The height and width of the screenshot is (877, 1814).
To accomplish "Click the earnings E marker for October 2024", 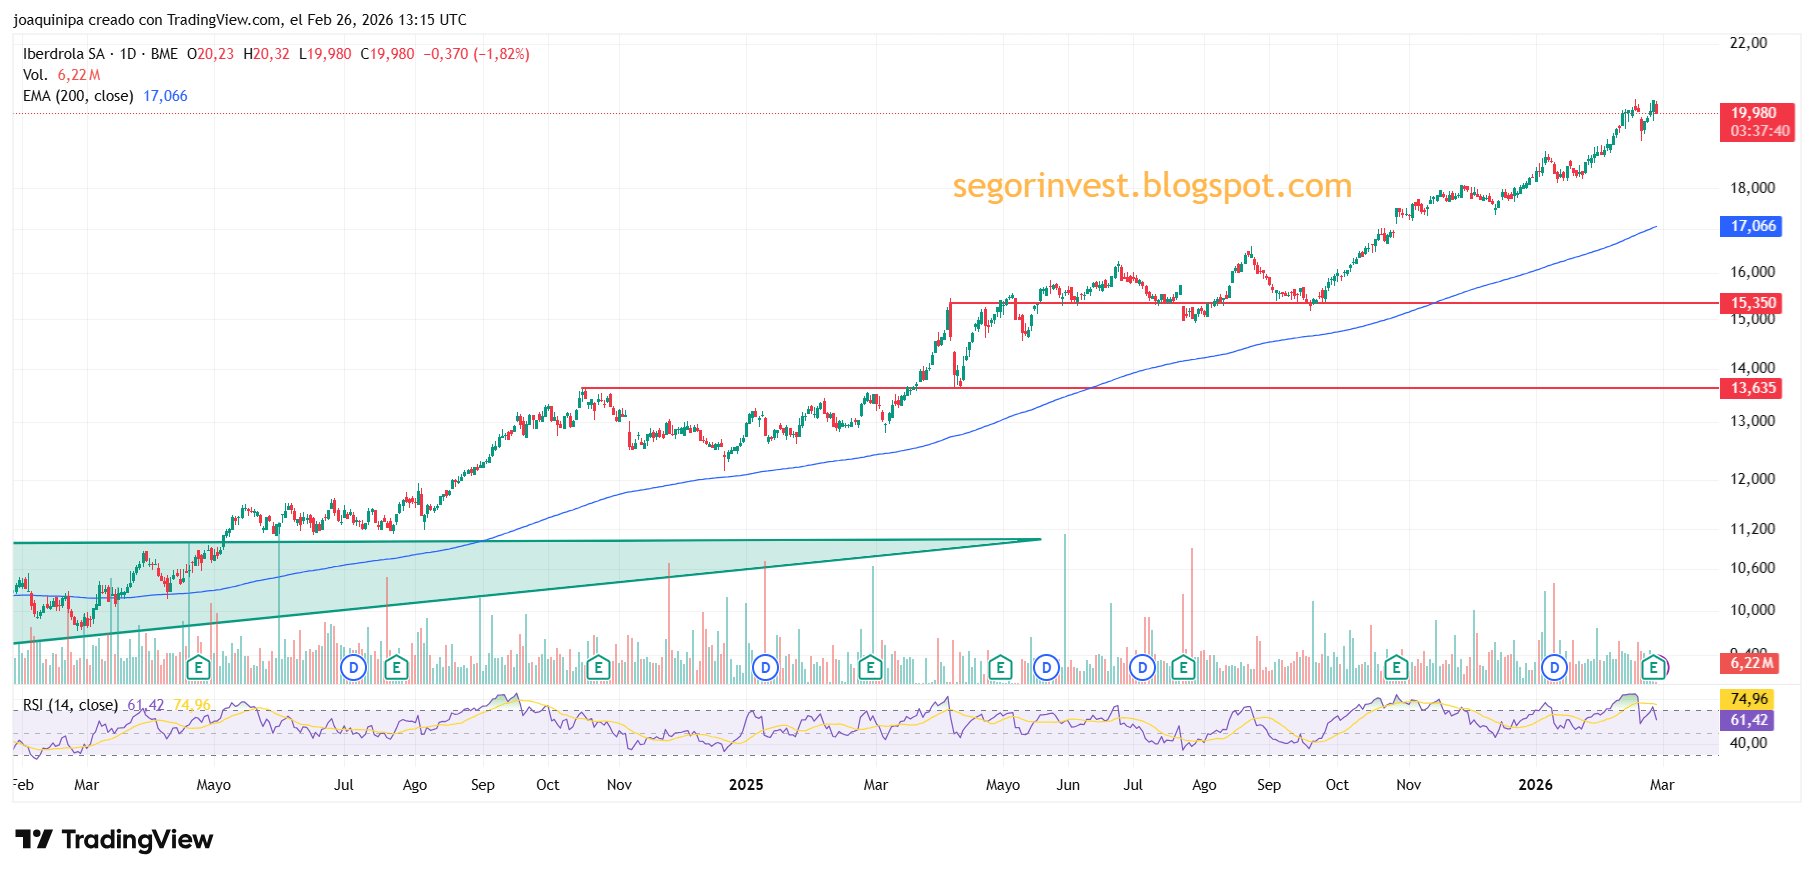I will click(x=598, y=667).
